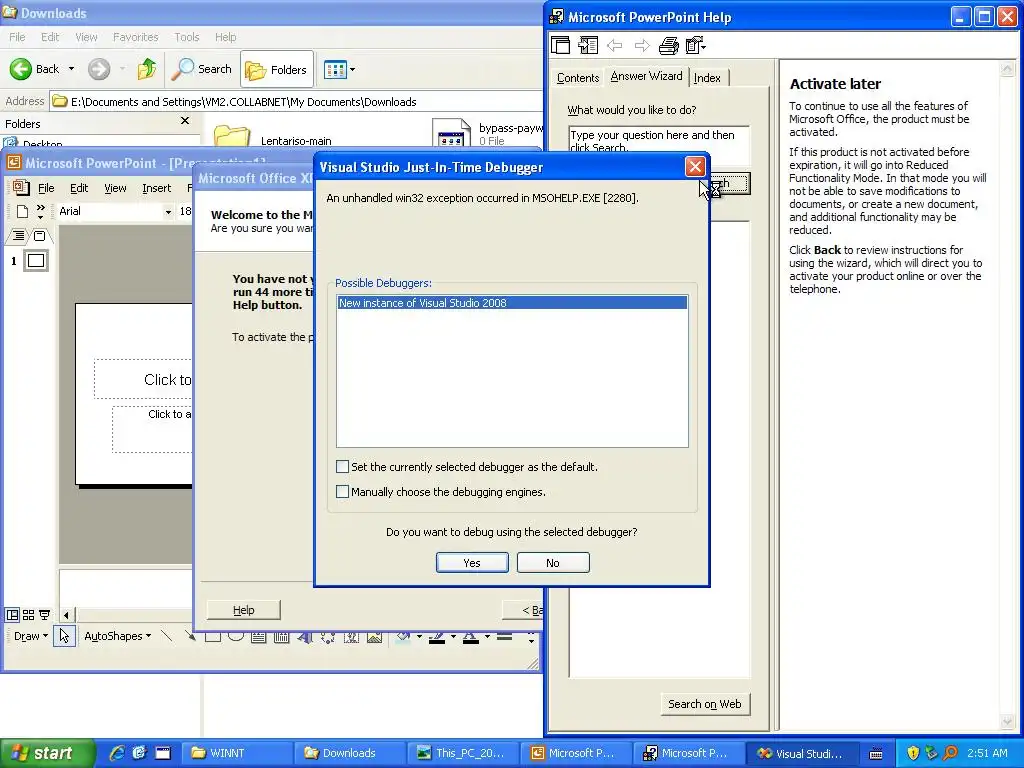Select the Select Objects arrow tool
The width and height of the screenshot is (1024, 768).
coord(64,636)
